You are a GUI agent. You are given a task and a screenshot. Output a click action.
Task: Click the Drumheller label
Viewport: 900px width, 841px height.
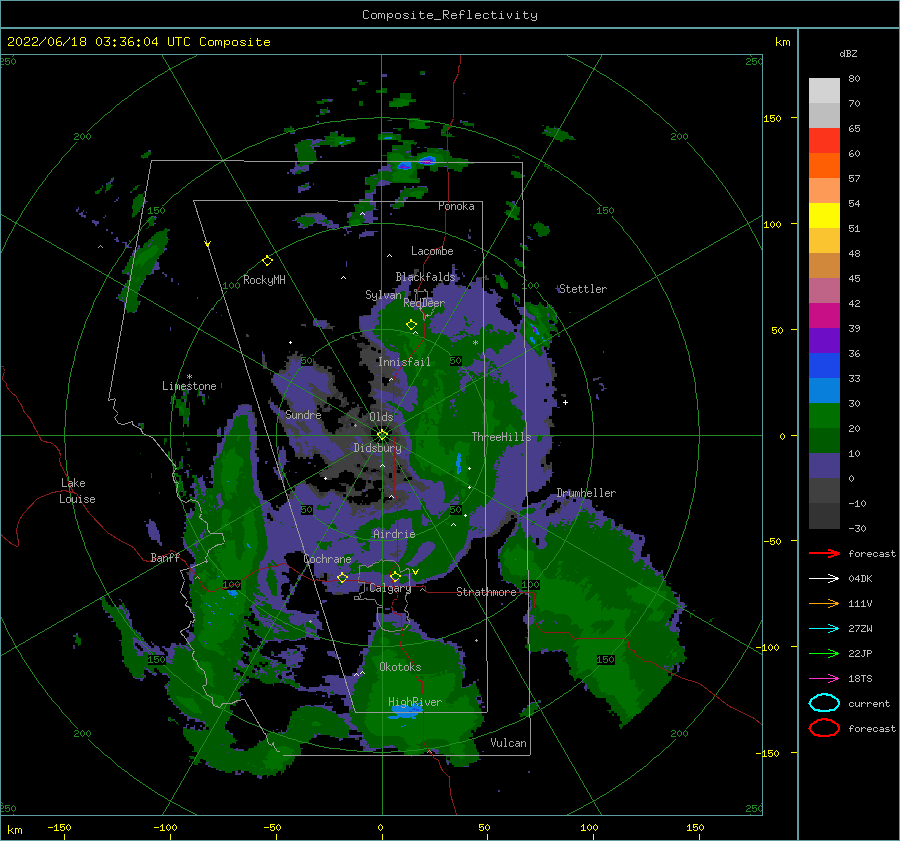(586, 493)
